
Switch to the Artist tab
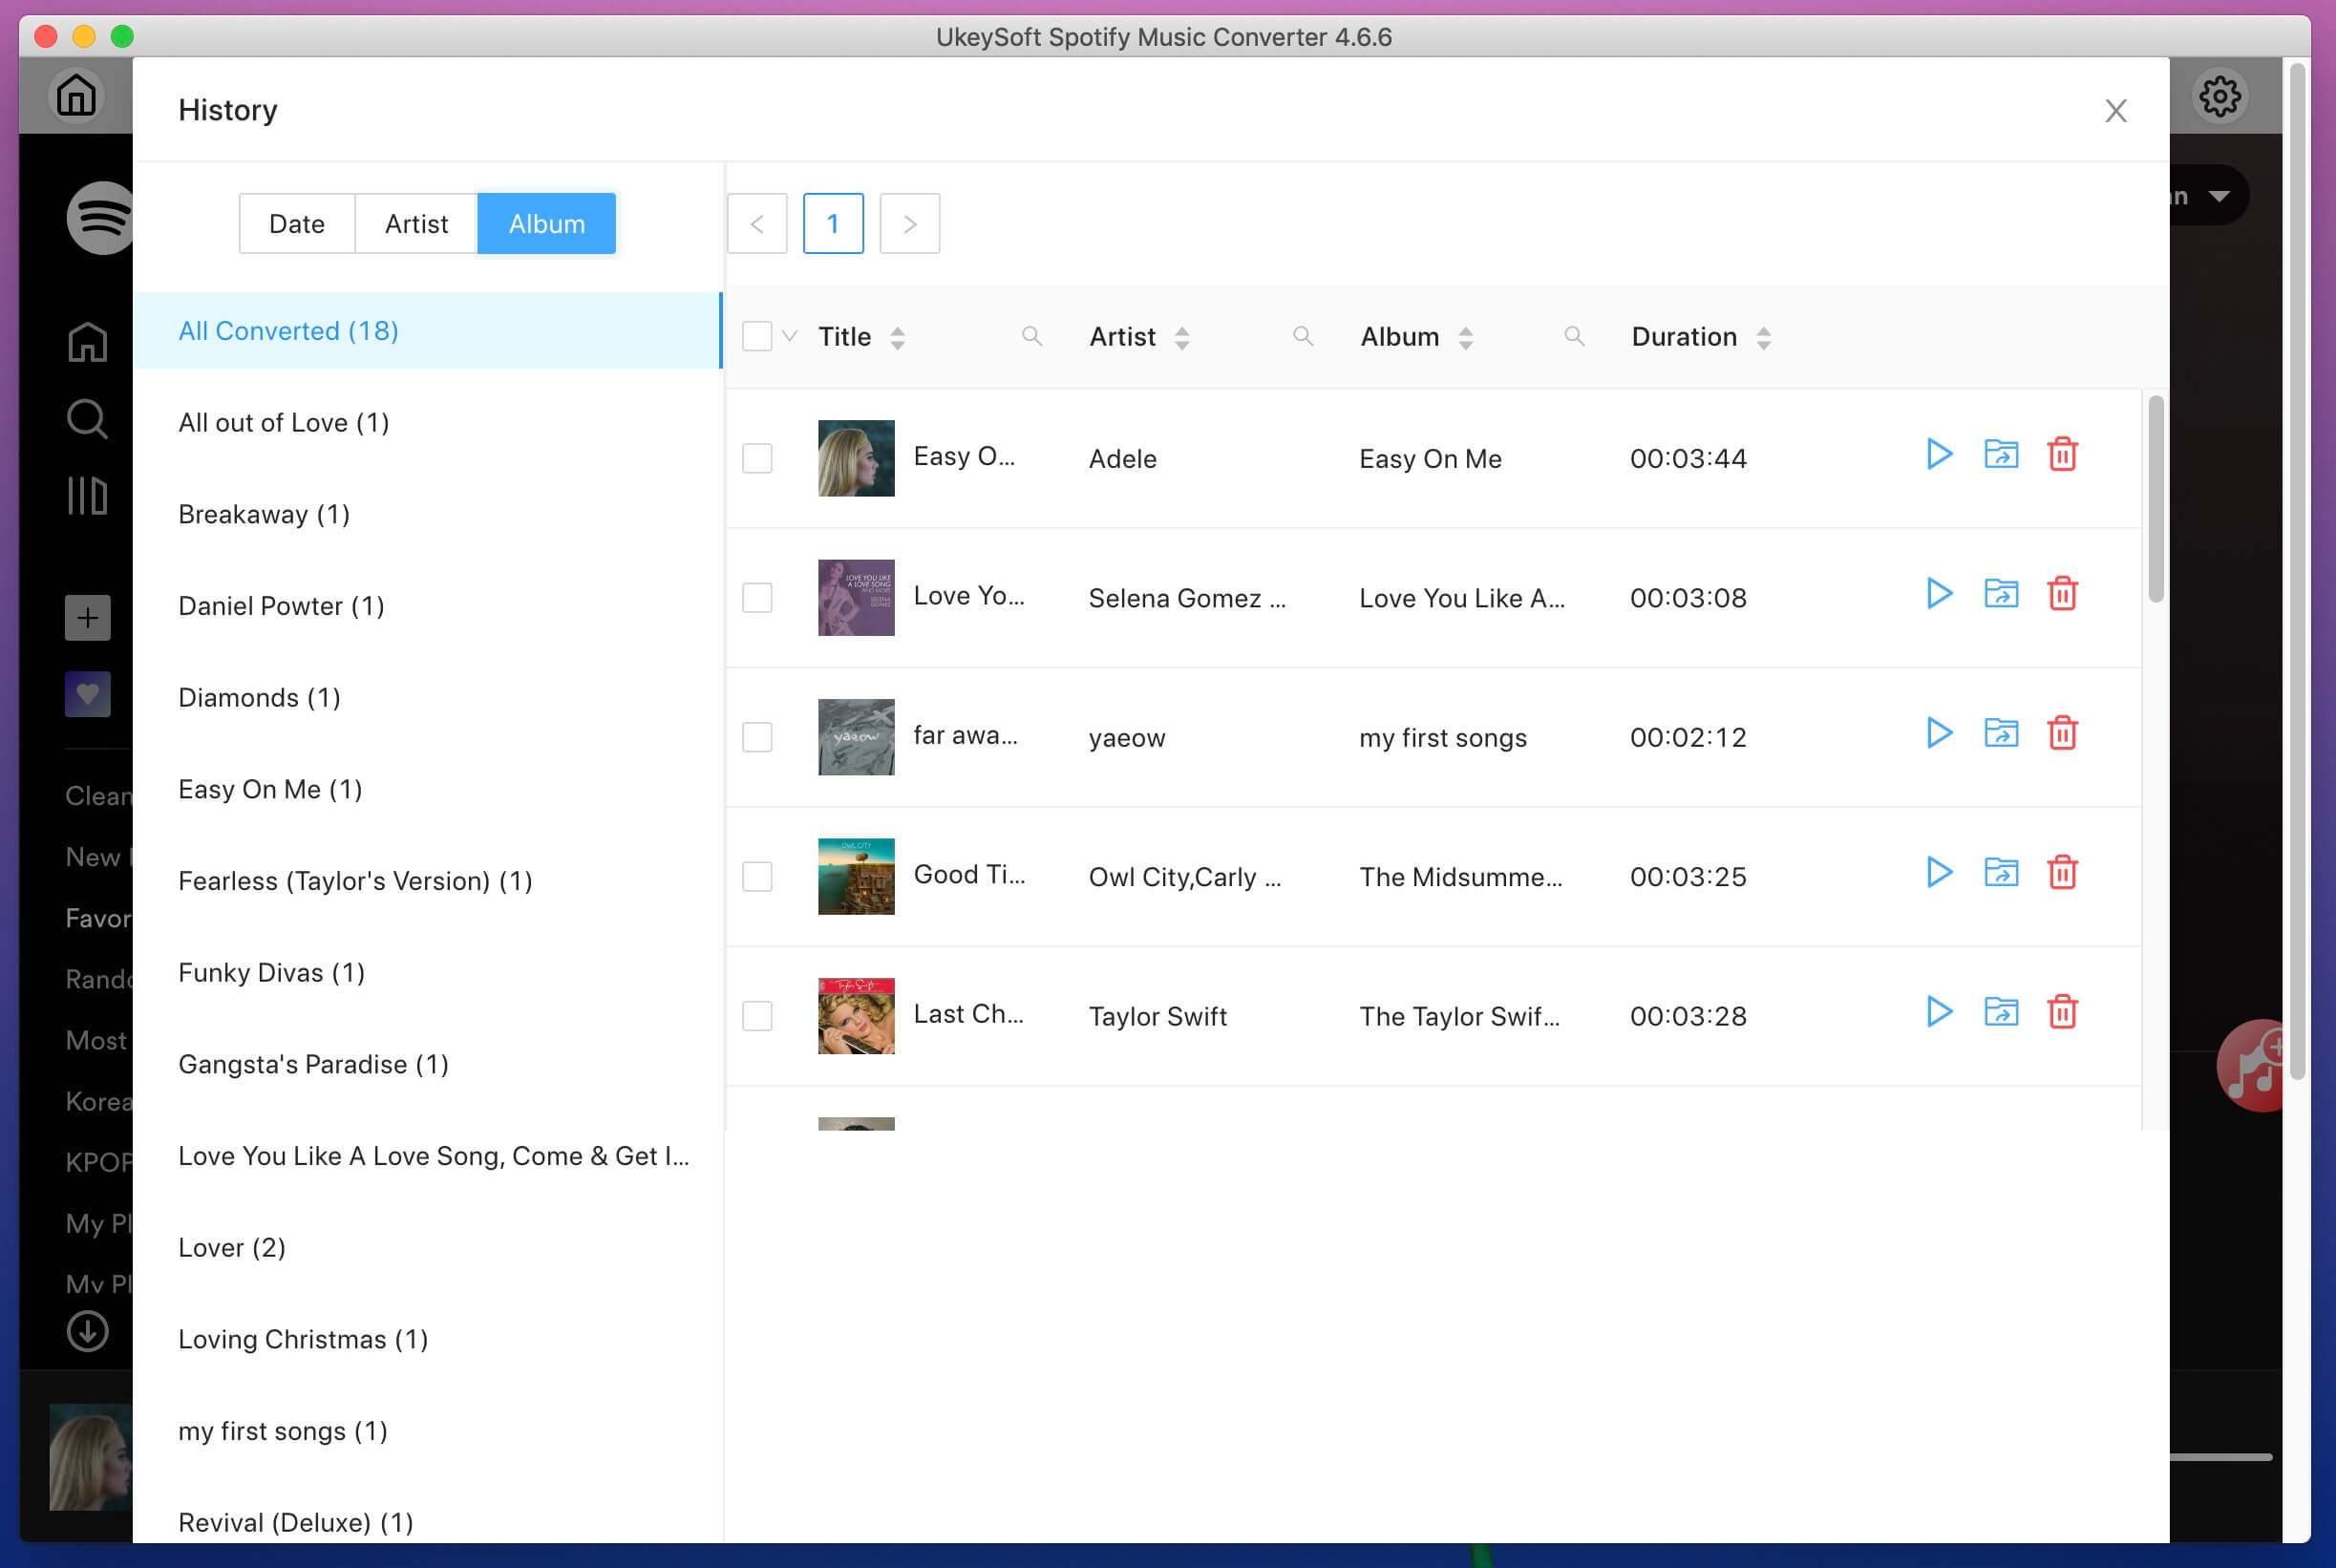[416, 224]
